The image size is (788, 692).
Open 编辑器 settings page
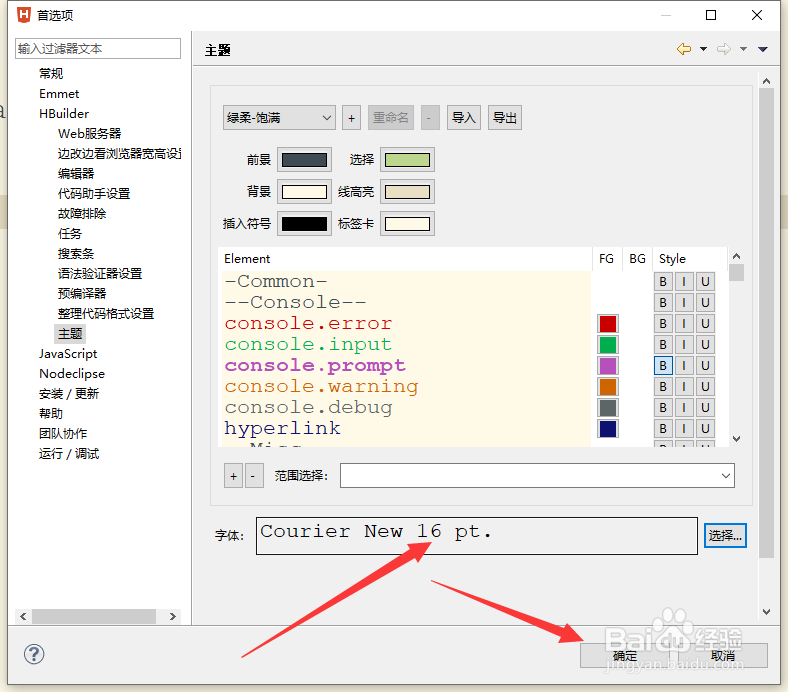[76, 174]
